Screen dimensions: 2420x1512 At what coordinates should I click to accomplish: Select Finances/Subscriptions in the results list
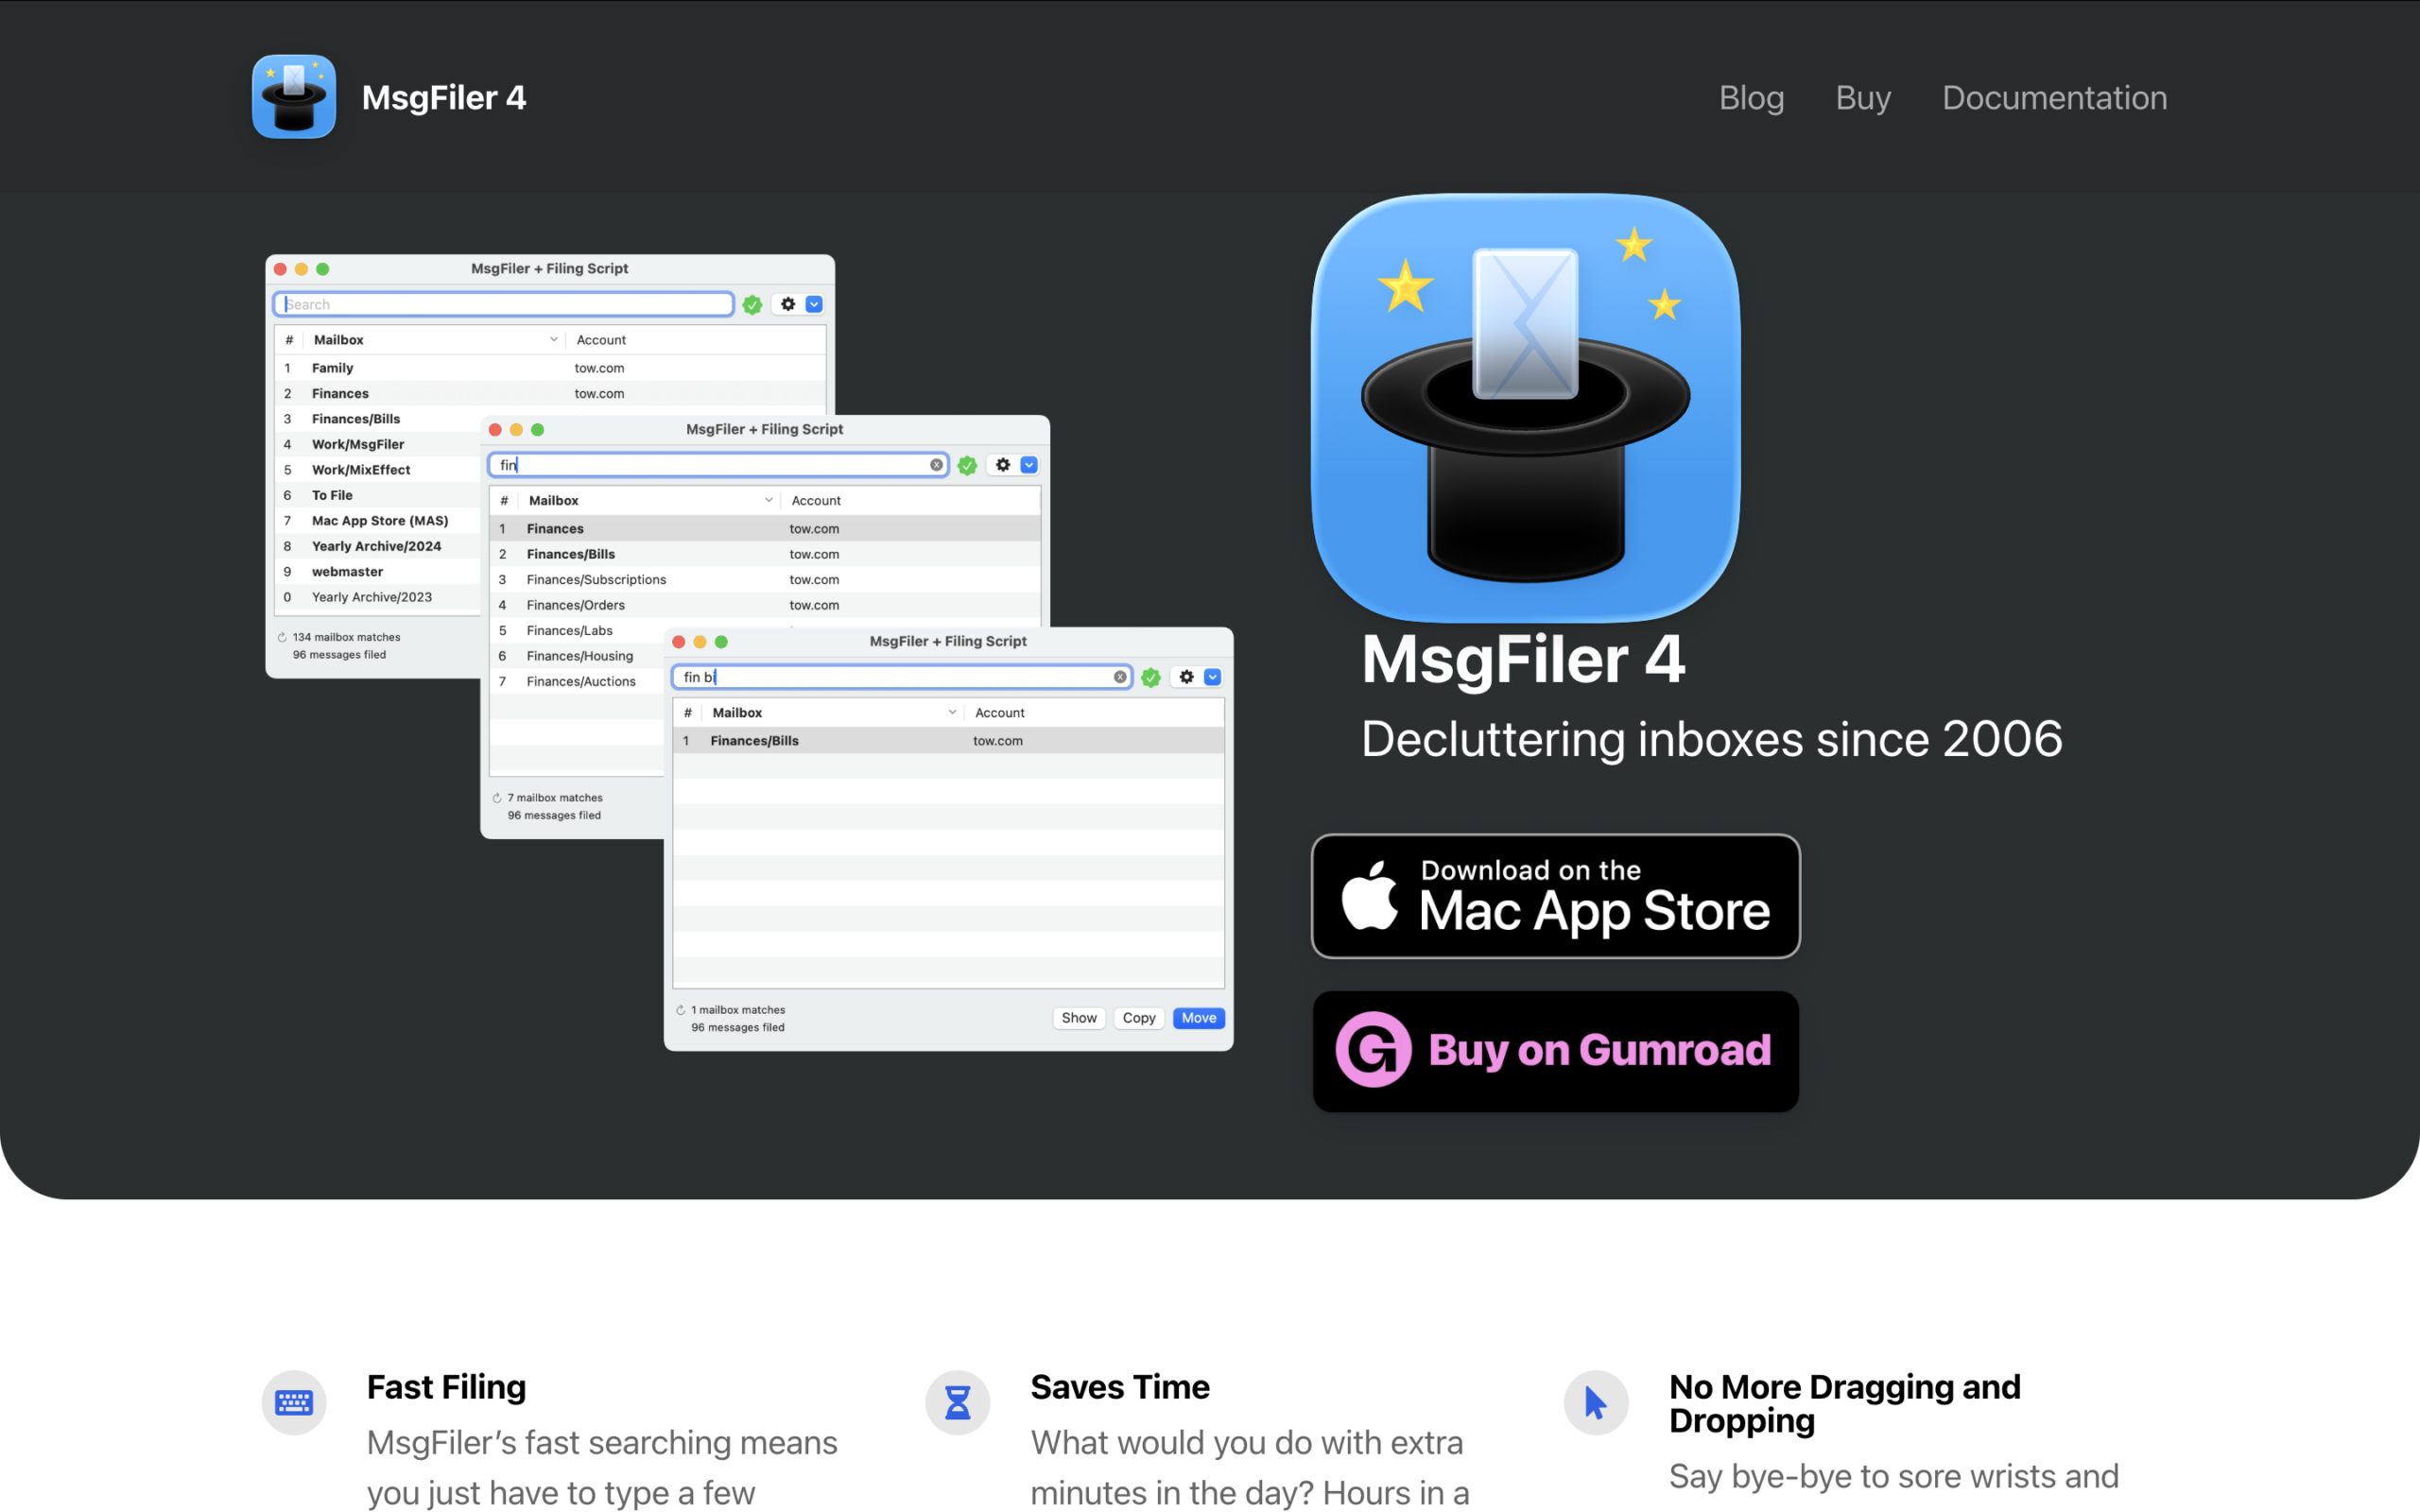pyautogui.click(x=765, y=580)
